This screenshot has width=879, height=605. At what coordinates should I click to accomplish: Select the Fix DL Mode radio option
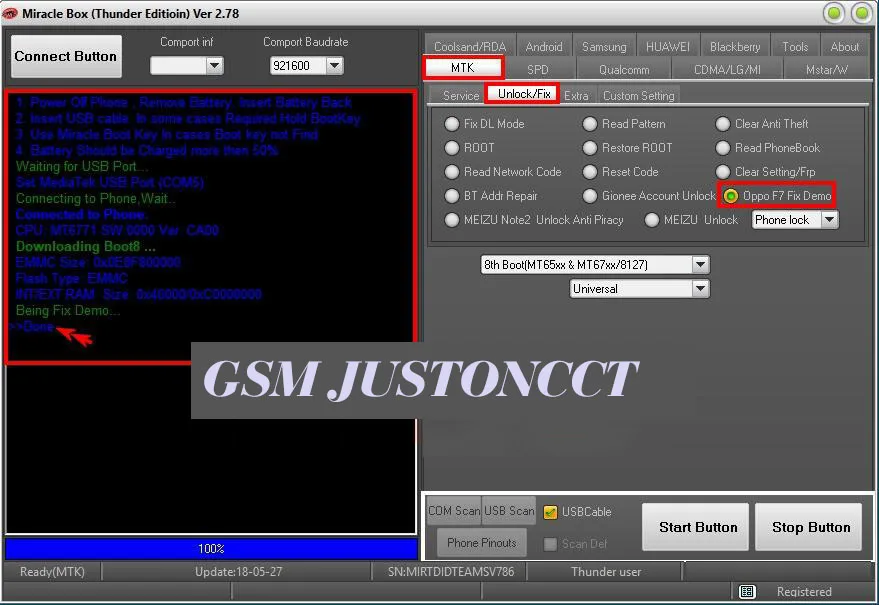point(452,124)
